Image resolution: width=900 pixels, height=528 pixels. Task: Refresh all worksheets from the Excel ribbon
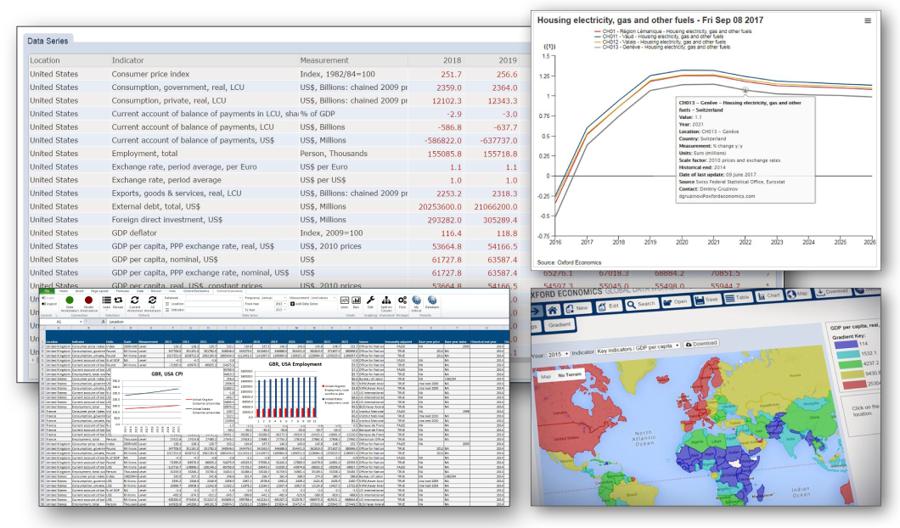point(152,300)
